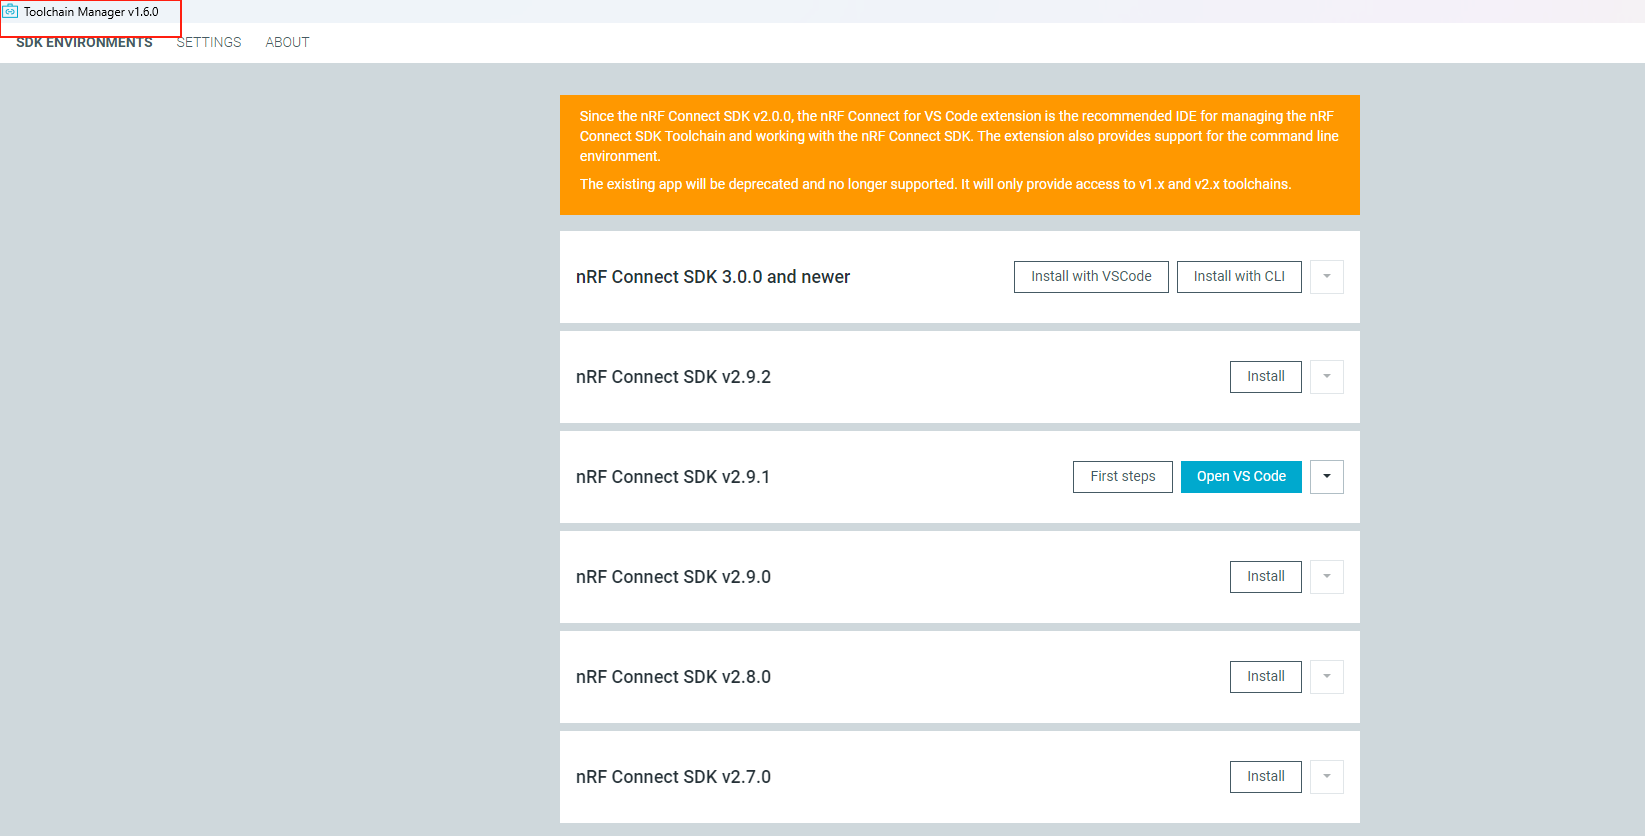Install nRF Connect SDK v2.9.0

(x=1266, y=577)
